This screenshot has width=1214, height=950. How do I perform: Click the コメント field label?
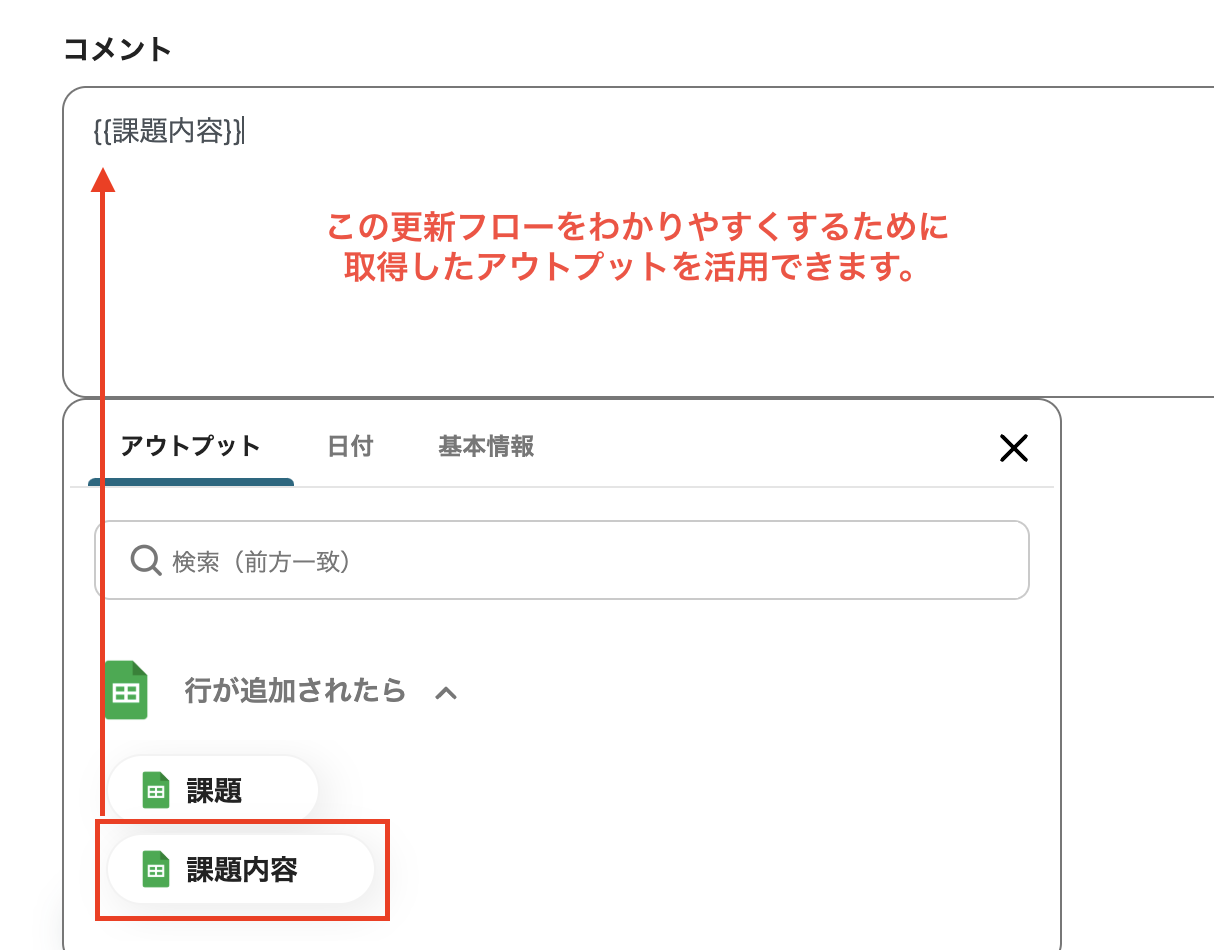pyautogui.click(x=118, y=49)
